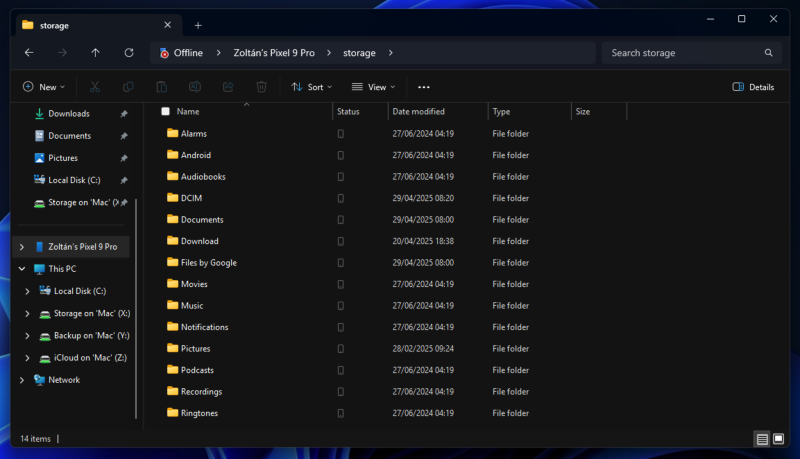Expand Zoltán's Pixel 9 Pro node
Image resolution: width=800 pixels, height=459 pixels.
point(21,247)
